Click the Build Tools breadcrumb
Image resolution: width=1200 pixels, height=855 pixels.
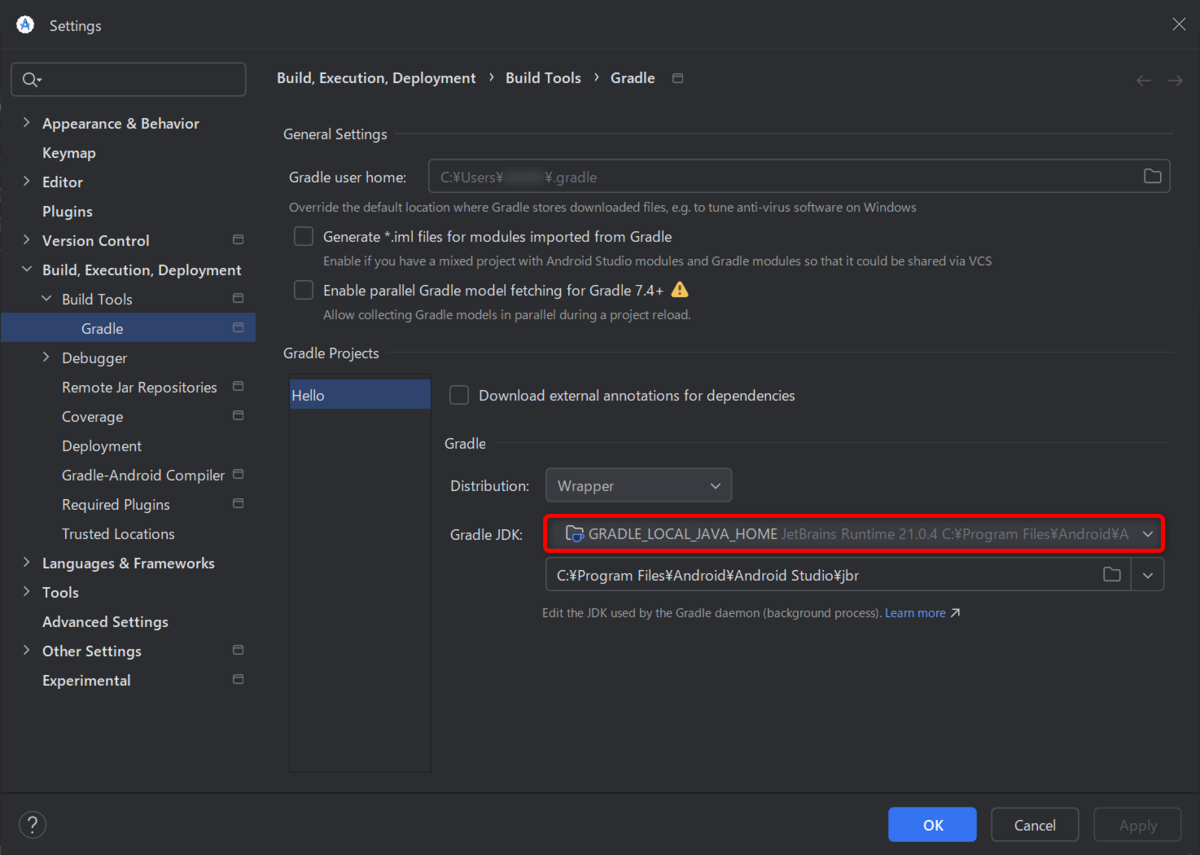[x=543, y=78]
